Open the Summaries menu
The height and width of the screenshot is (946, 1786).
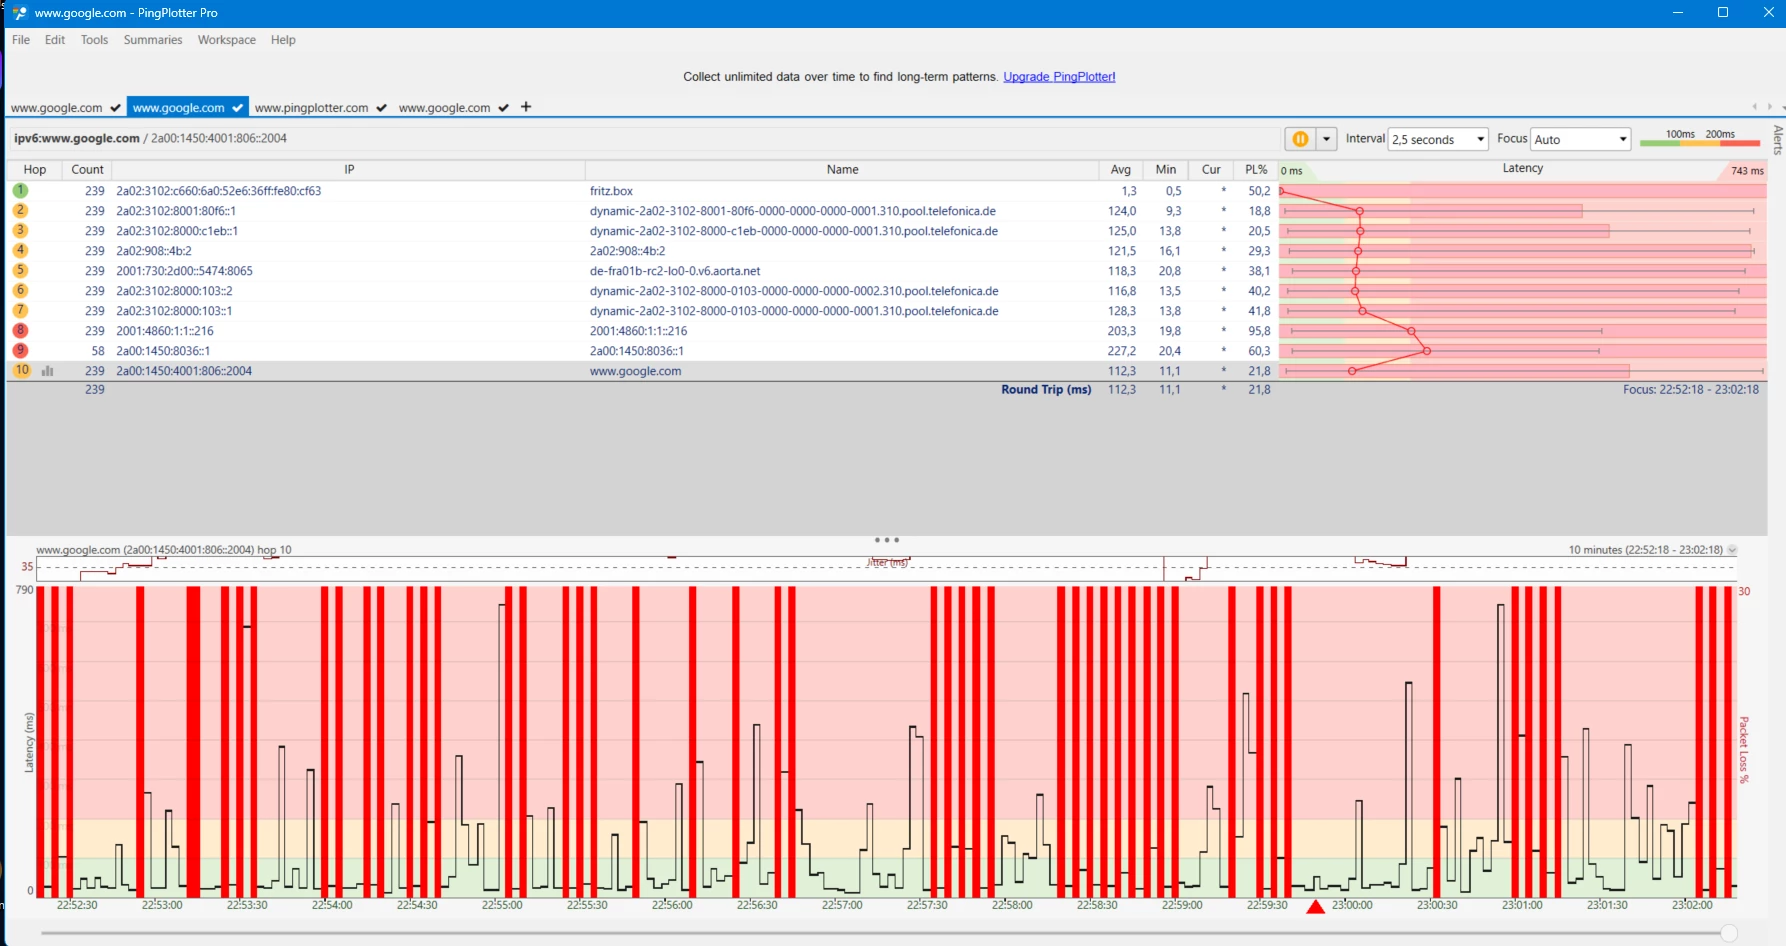tap(153, 40)
